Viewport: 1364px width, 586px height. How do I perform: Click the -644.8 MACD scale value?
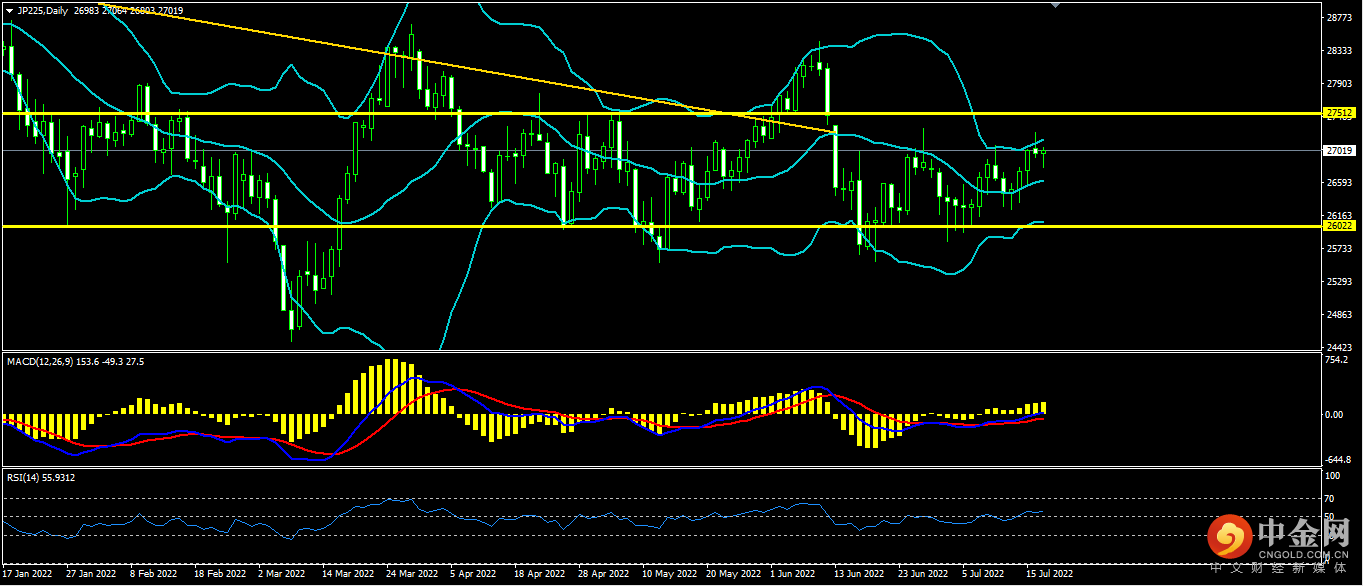tap(1337, 460)
